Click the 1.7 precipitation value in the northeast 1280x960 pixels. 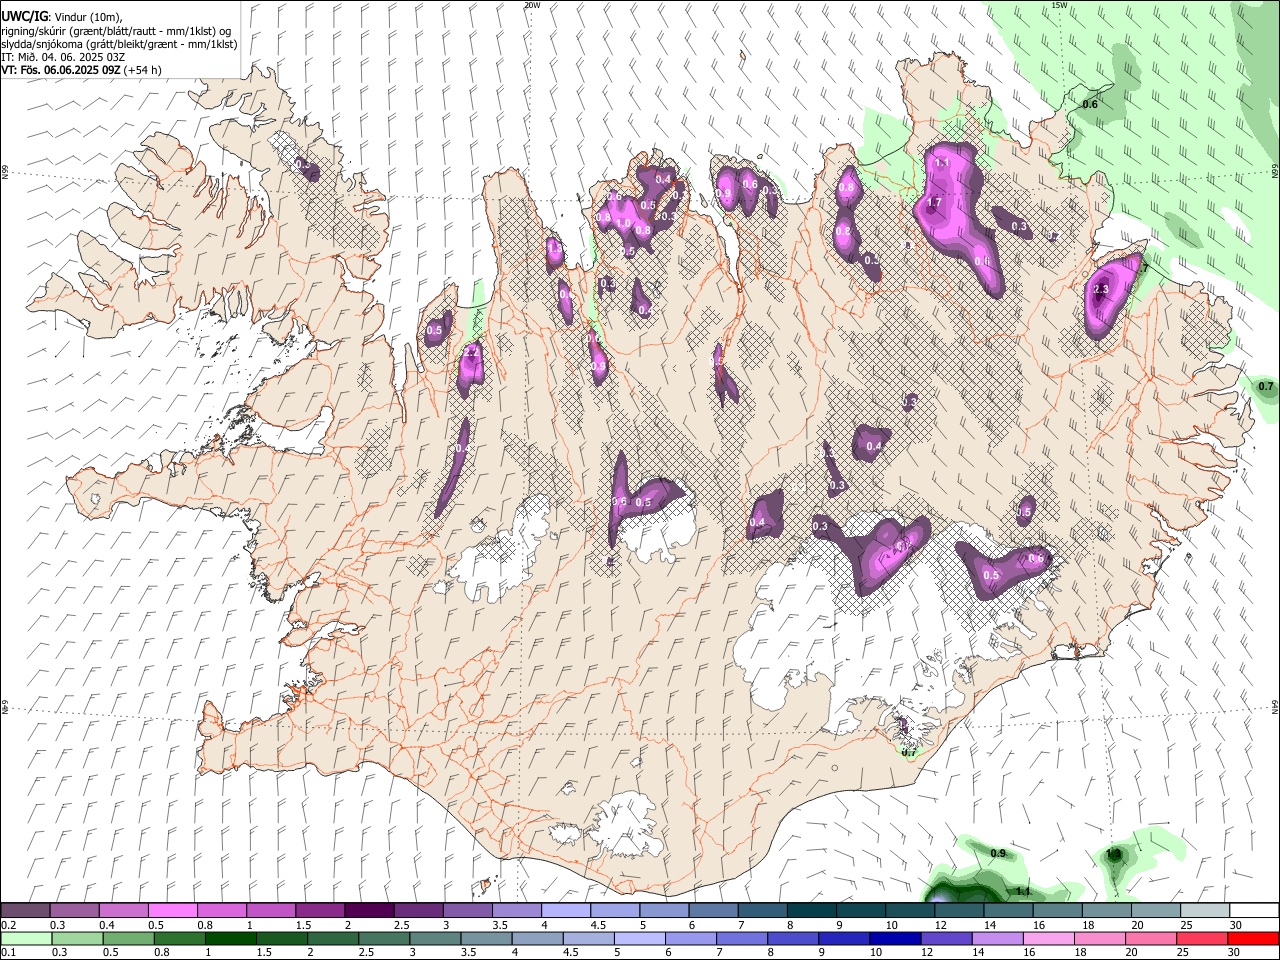point(934,202)
